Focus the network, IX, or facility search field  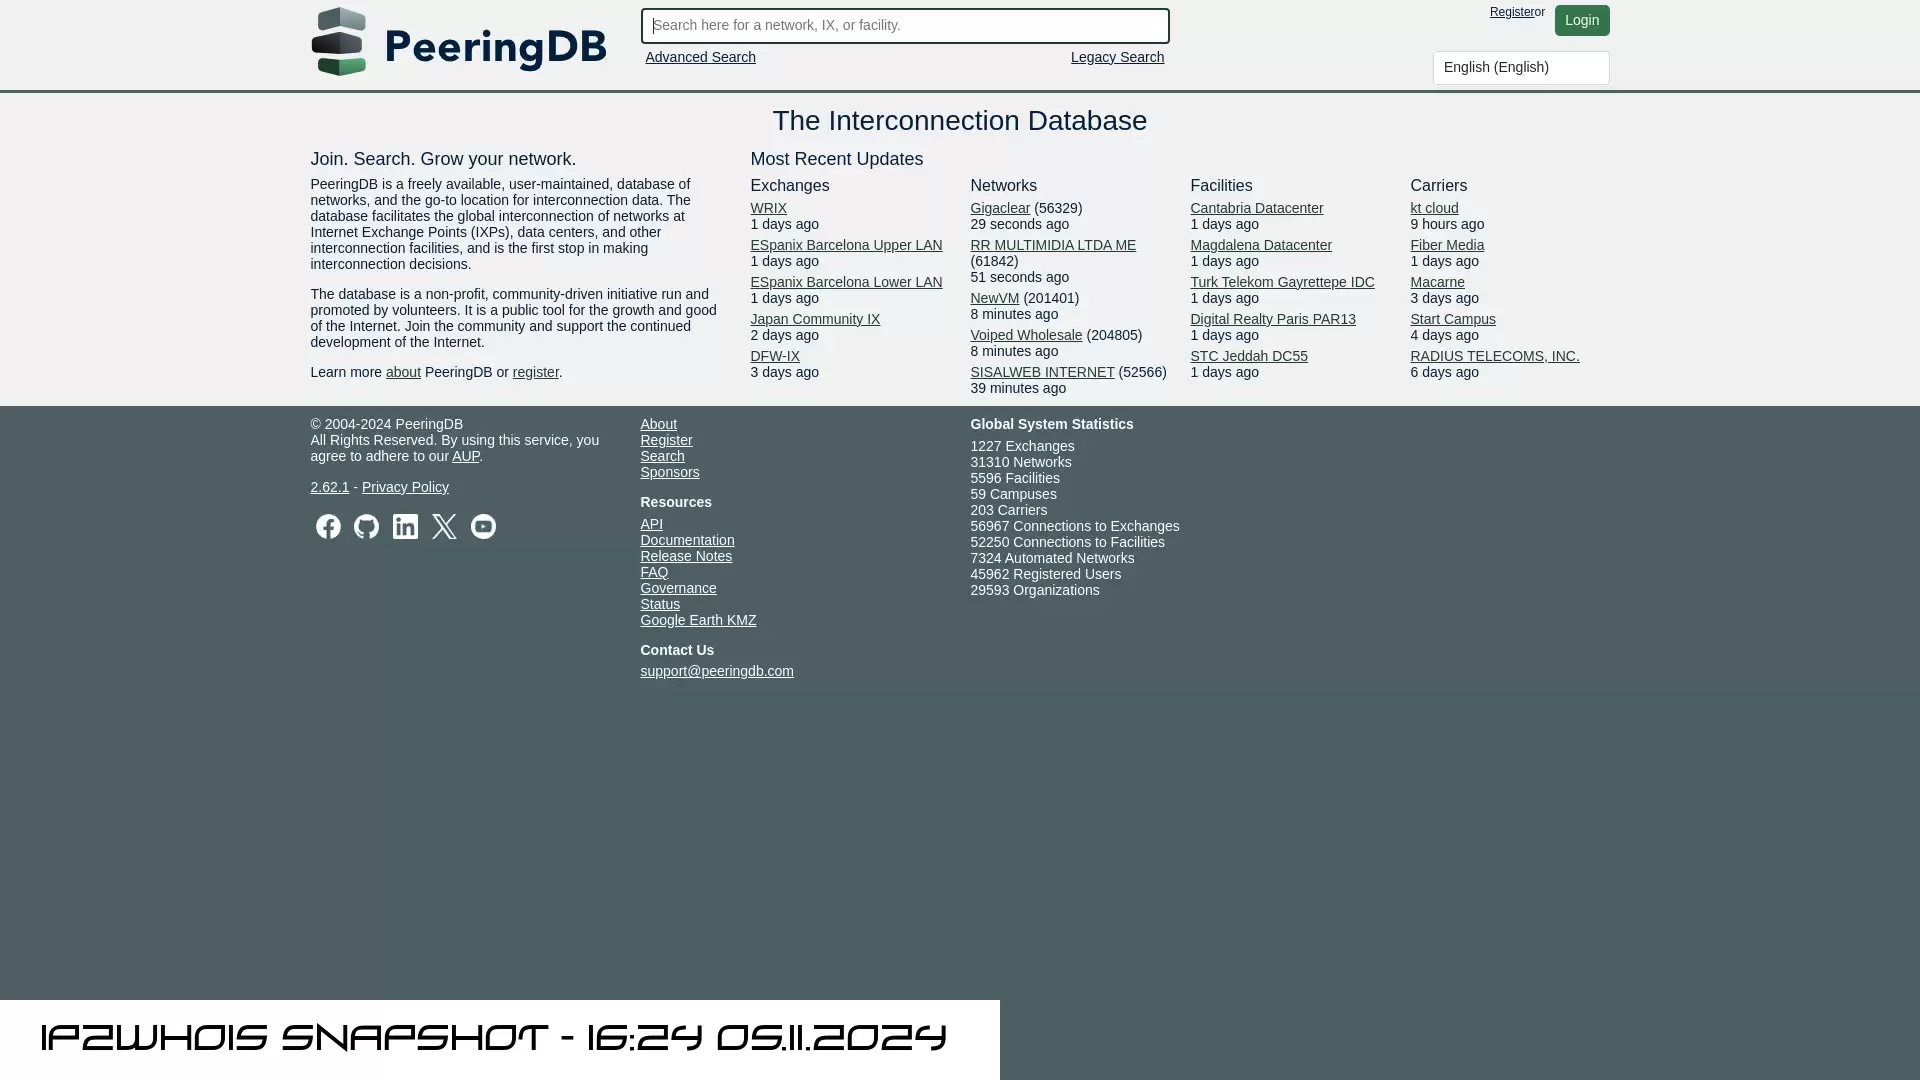tap(904, 26)
